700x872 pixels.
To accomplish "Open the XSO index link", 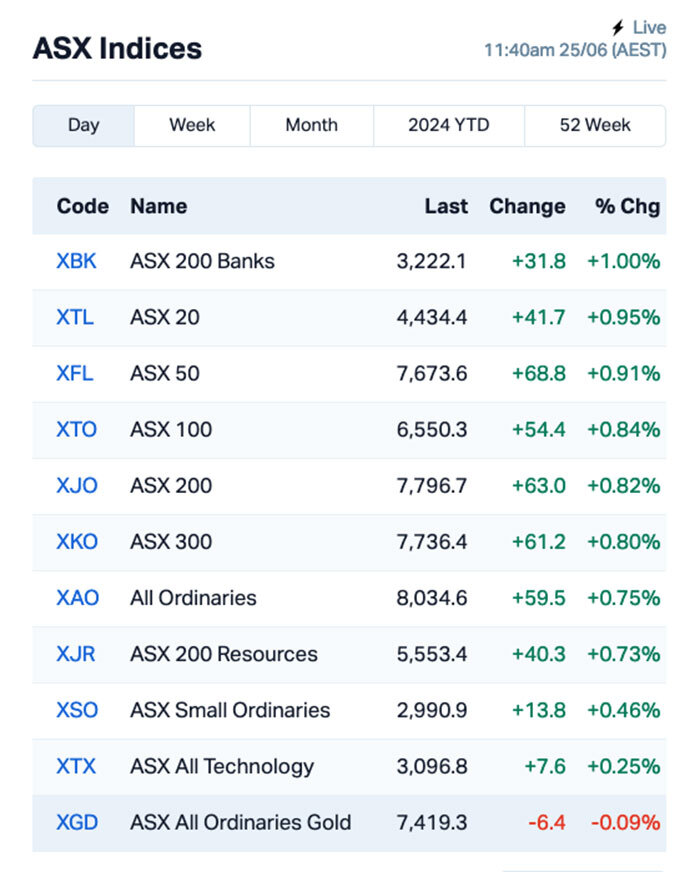I will [x=77, y=711].
